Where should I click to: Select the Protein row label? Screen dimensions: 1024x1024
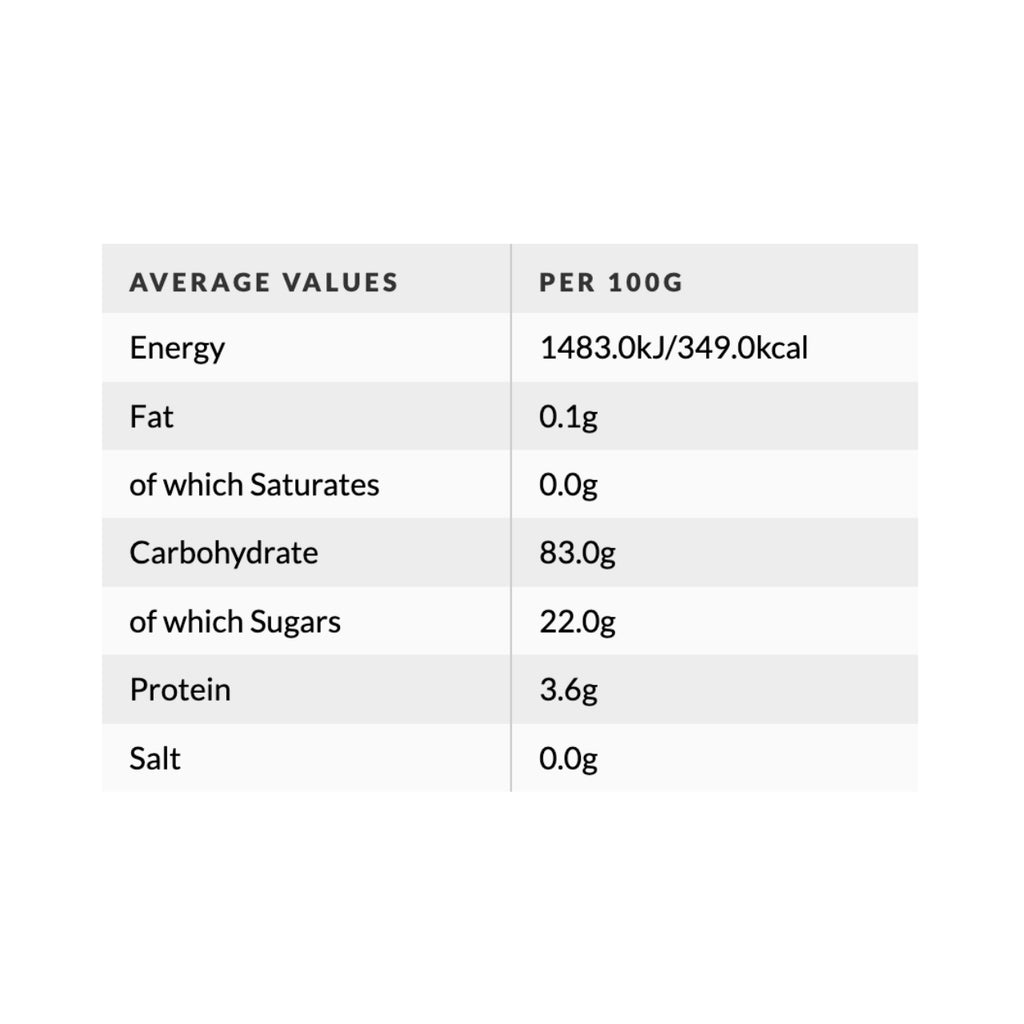click(x=180, y=690)
